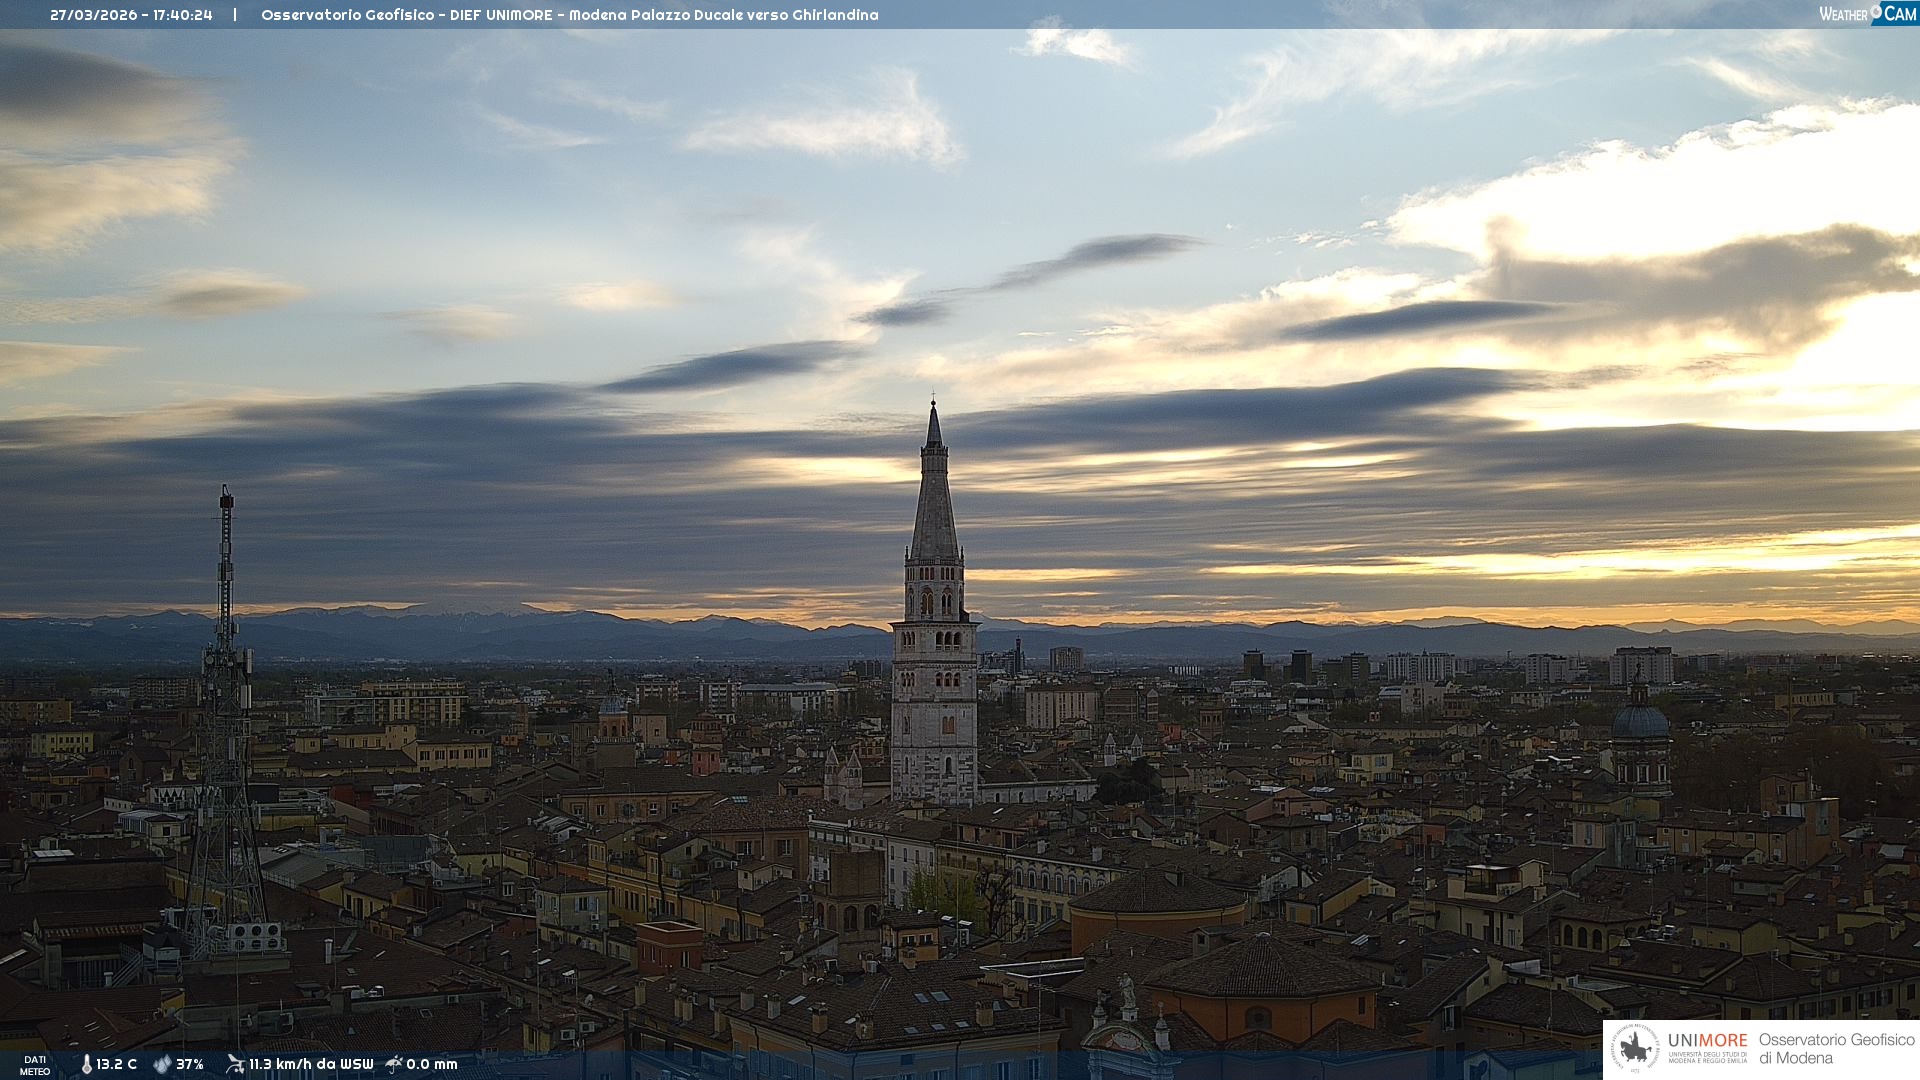Open the UNIMORE wordmark link
The width and height of the screenshot is (1920, 1080).
tap(1707, 1040)
